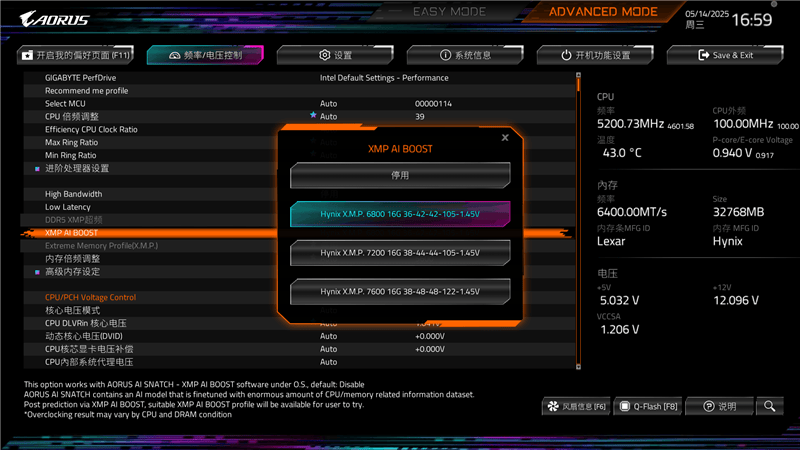Open the 说明 help button

coord(719,406)
